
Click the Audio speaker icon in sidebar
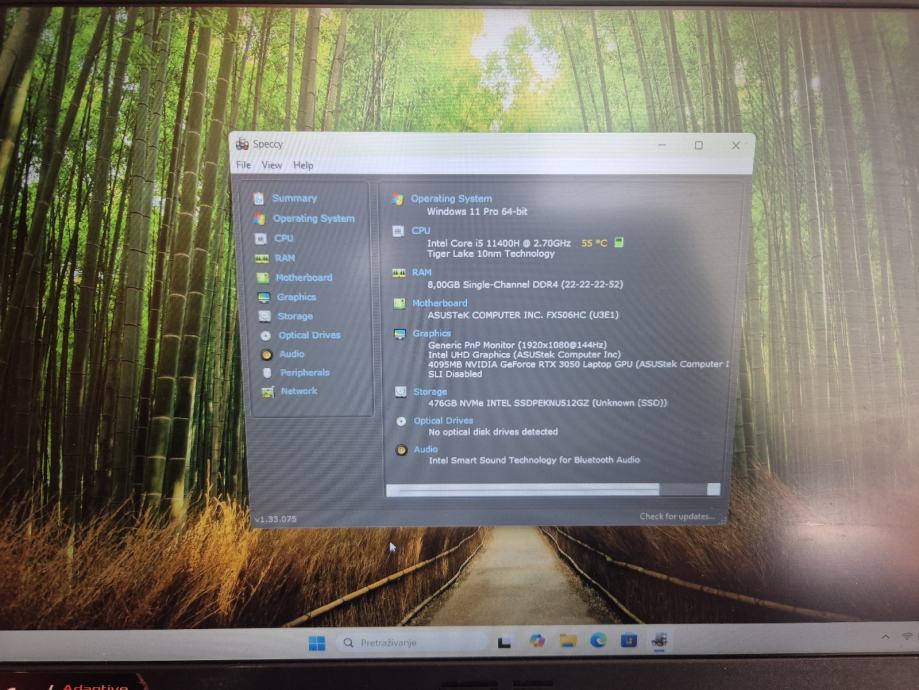[266, 355]
